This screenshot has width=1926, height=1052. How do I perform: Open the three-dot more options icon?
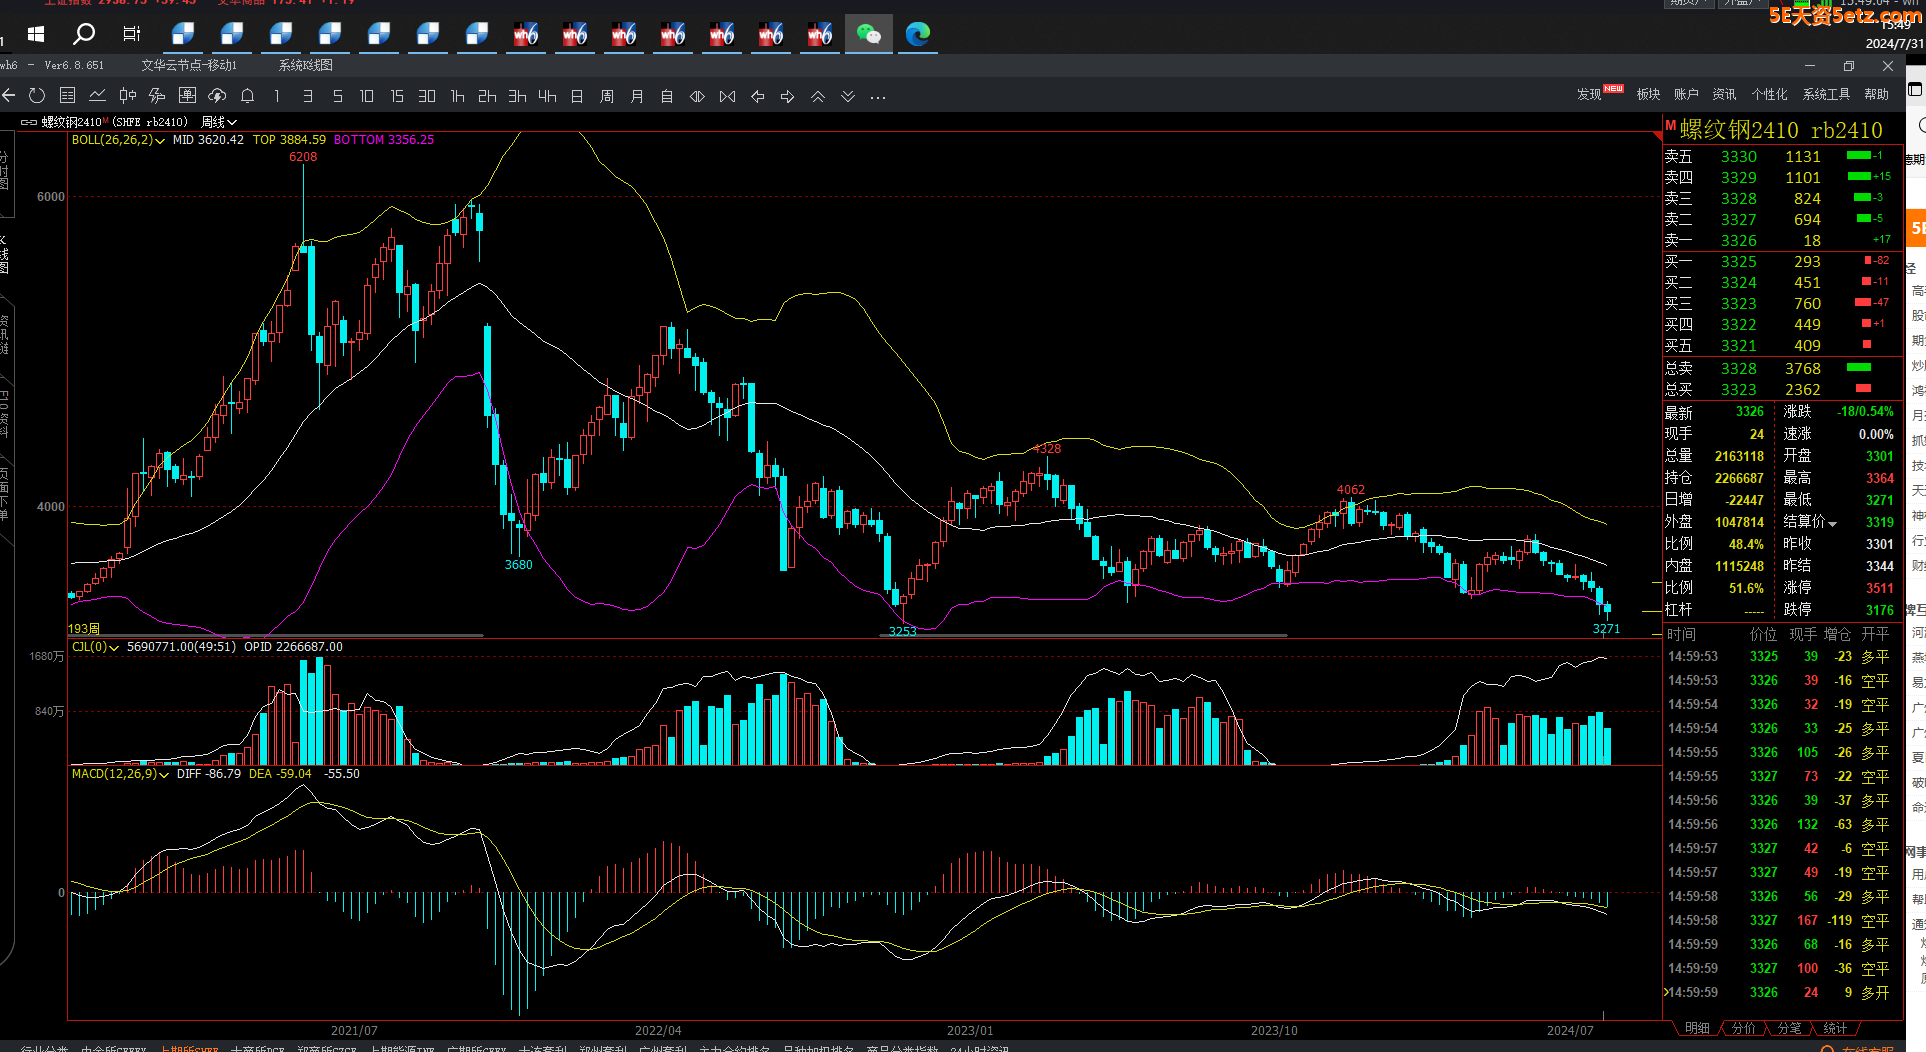tap(878, 97)
